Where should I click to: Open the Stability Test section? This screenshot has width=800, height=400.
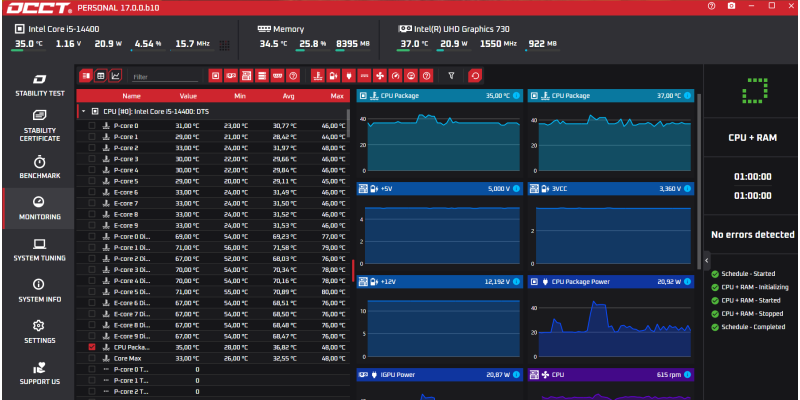coord(40,86)
